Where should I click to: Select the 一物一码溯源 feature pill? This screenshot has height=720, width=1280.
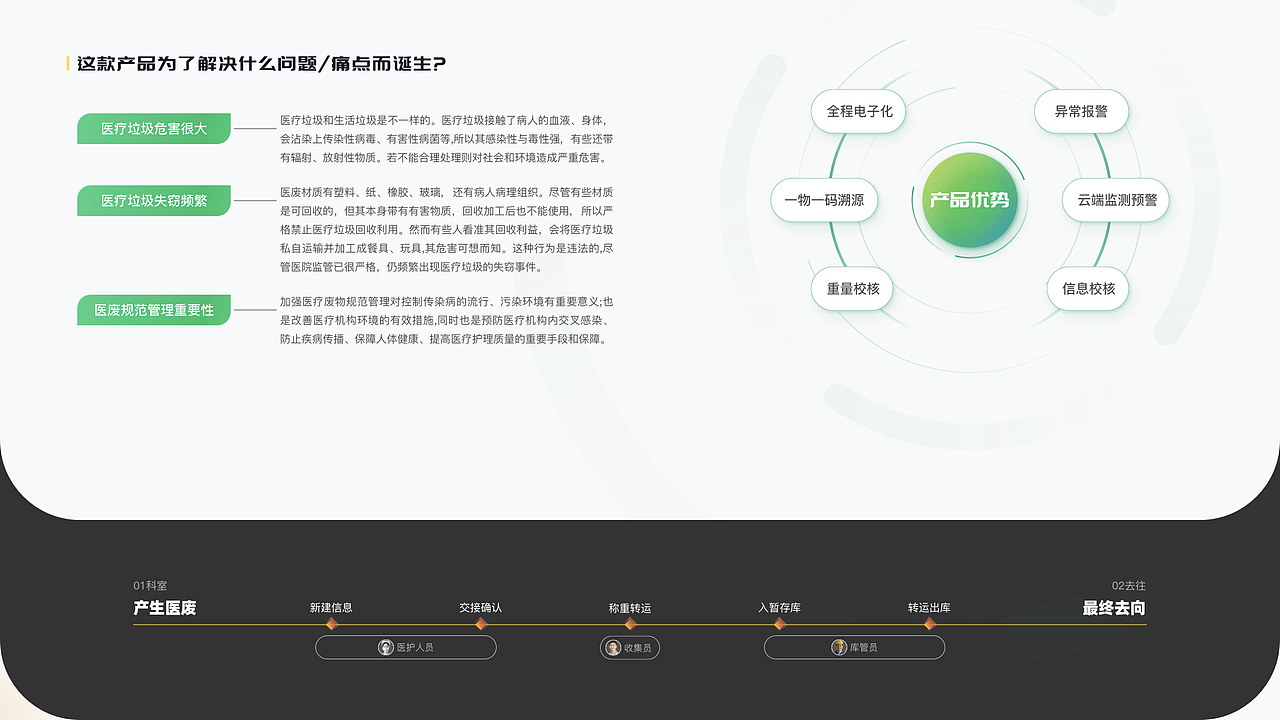(x=824, y=200)
